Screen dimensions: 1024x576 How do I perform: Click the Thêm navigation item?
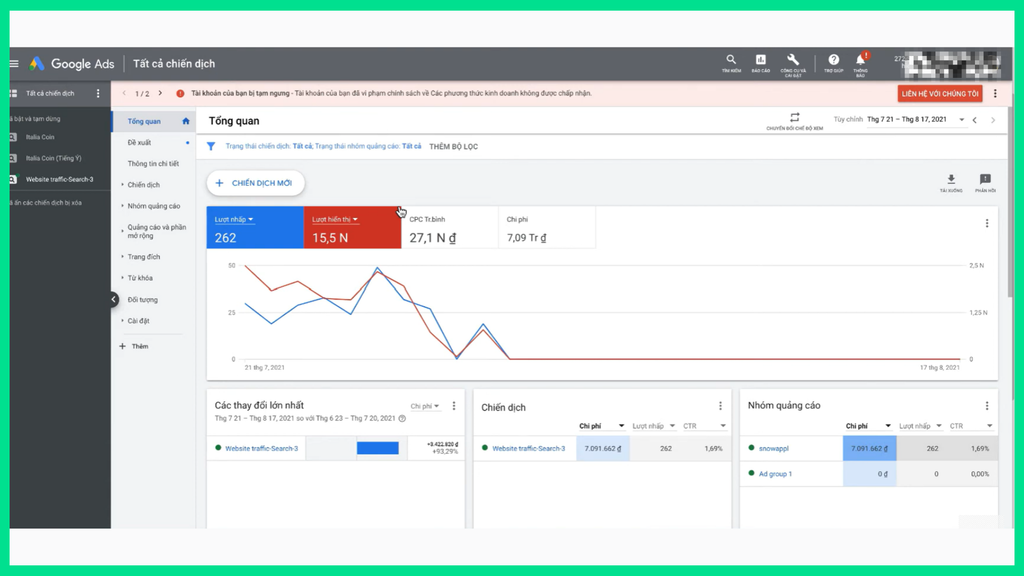135,346
